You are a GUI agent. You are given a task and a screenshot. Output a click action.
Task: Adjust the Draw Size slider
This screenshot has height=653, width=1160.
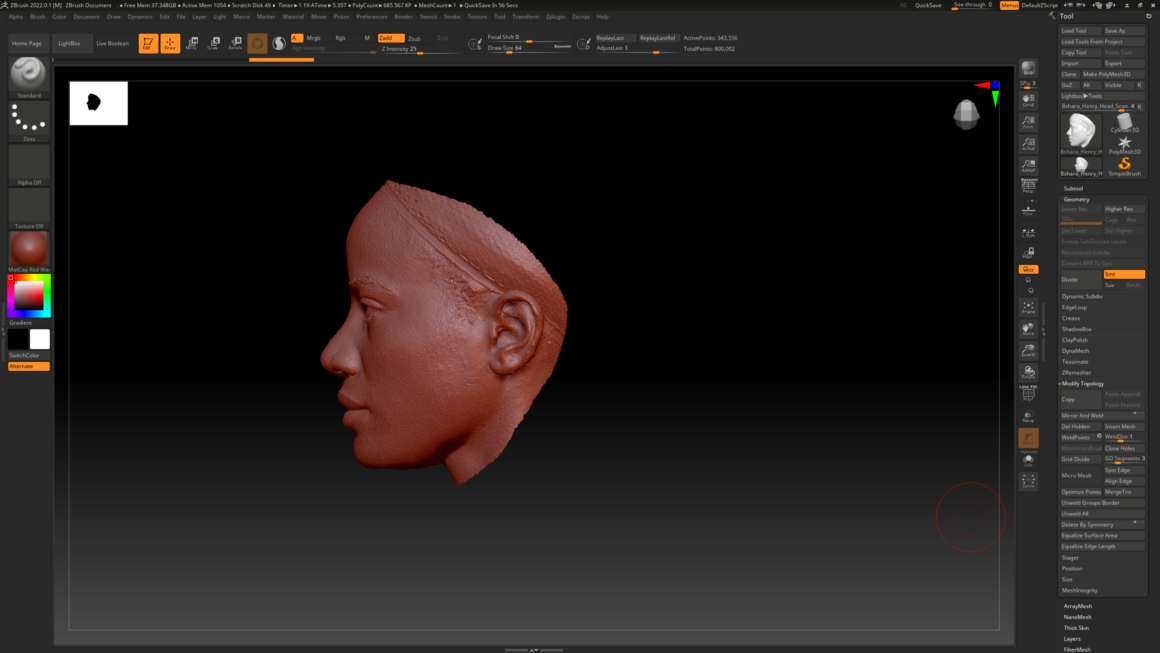529,49
